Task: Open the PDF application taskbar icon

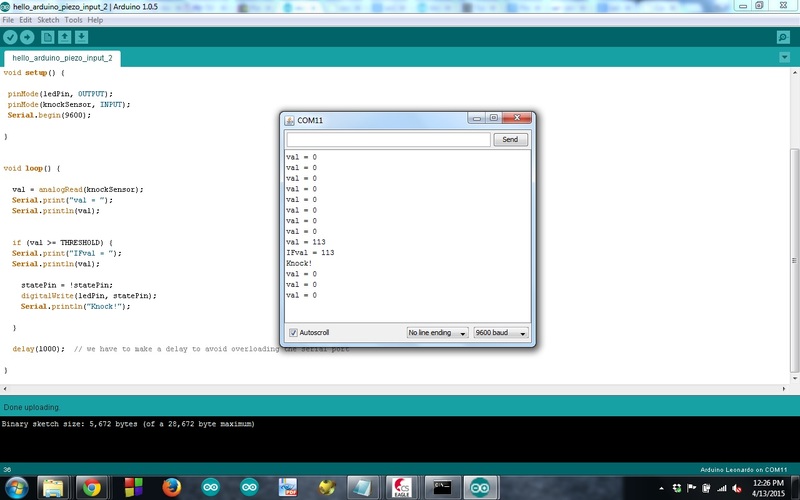Action: point(288,488)
